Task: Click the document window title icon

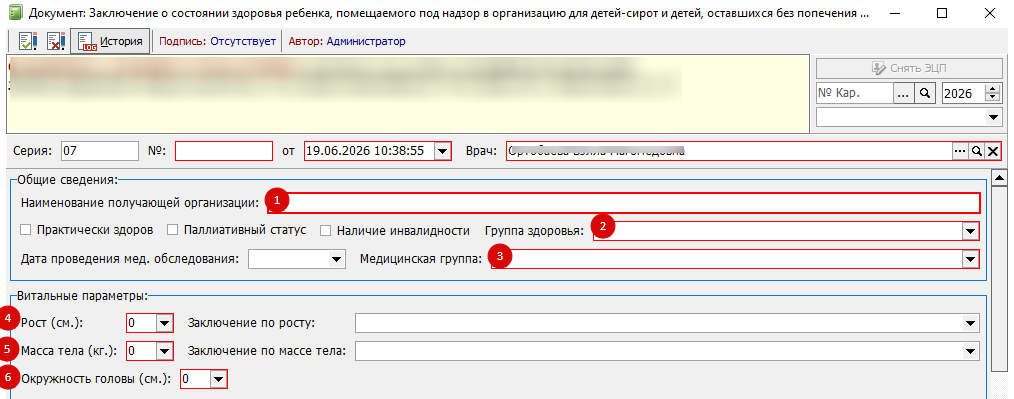Action: click(17, 12)
